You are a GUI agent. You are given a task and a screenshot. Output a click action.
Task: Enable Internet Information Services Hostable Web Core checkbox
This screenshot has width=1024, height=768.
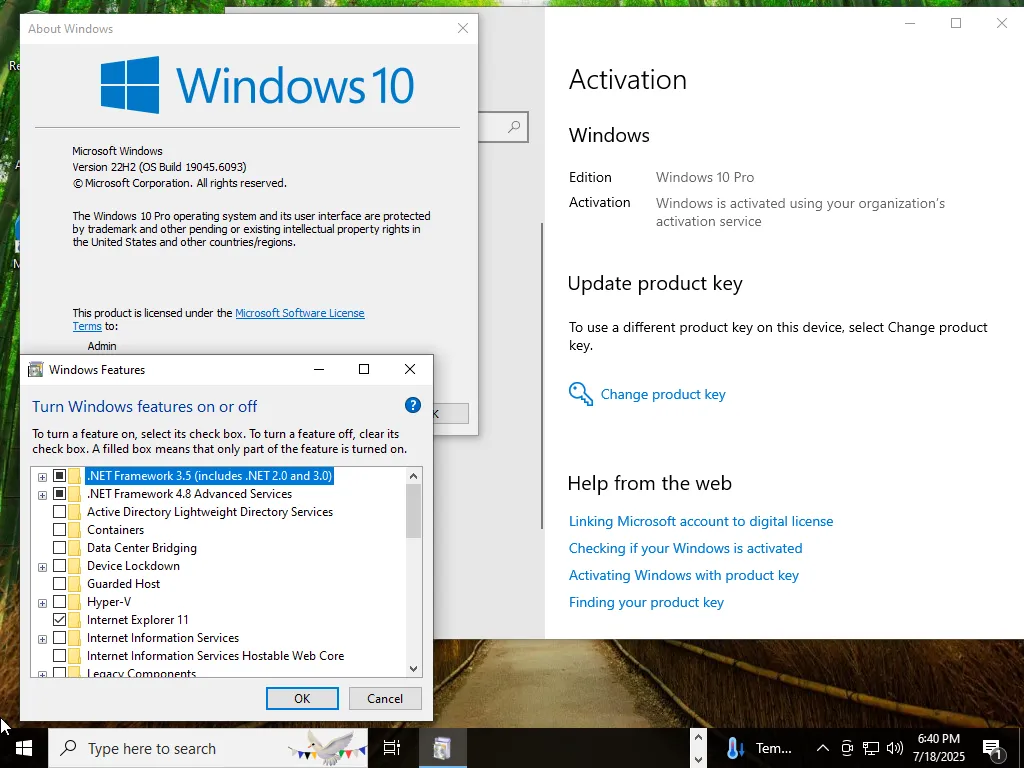coord(59,656)
